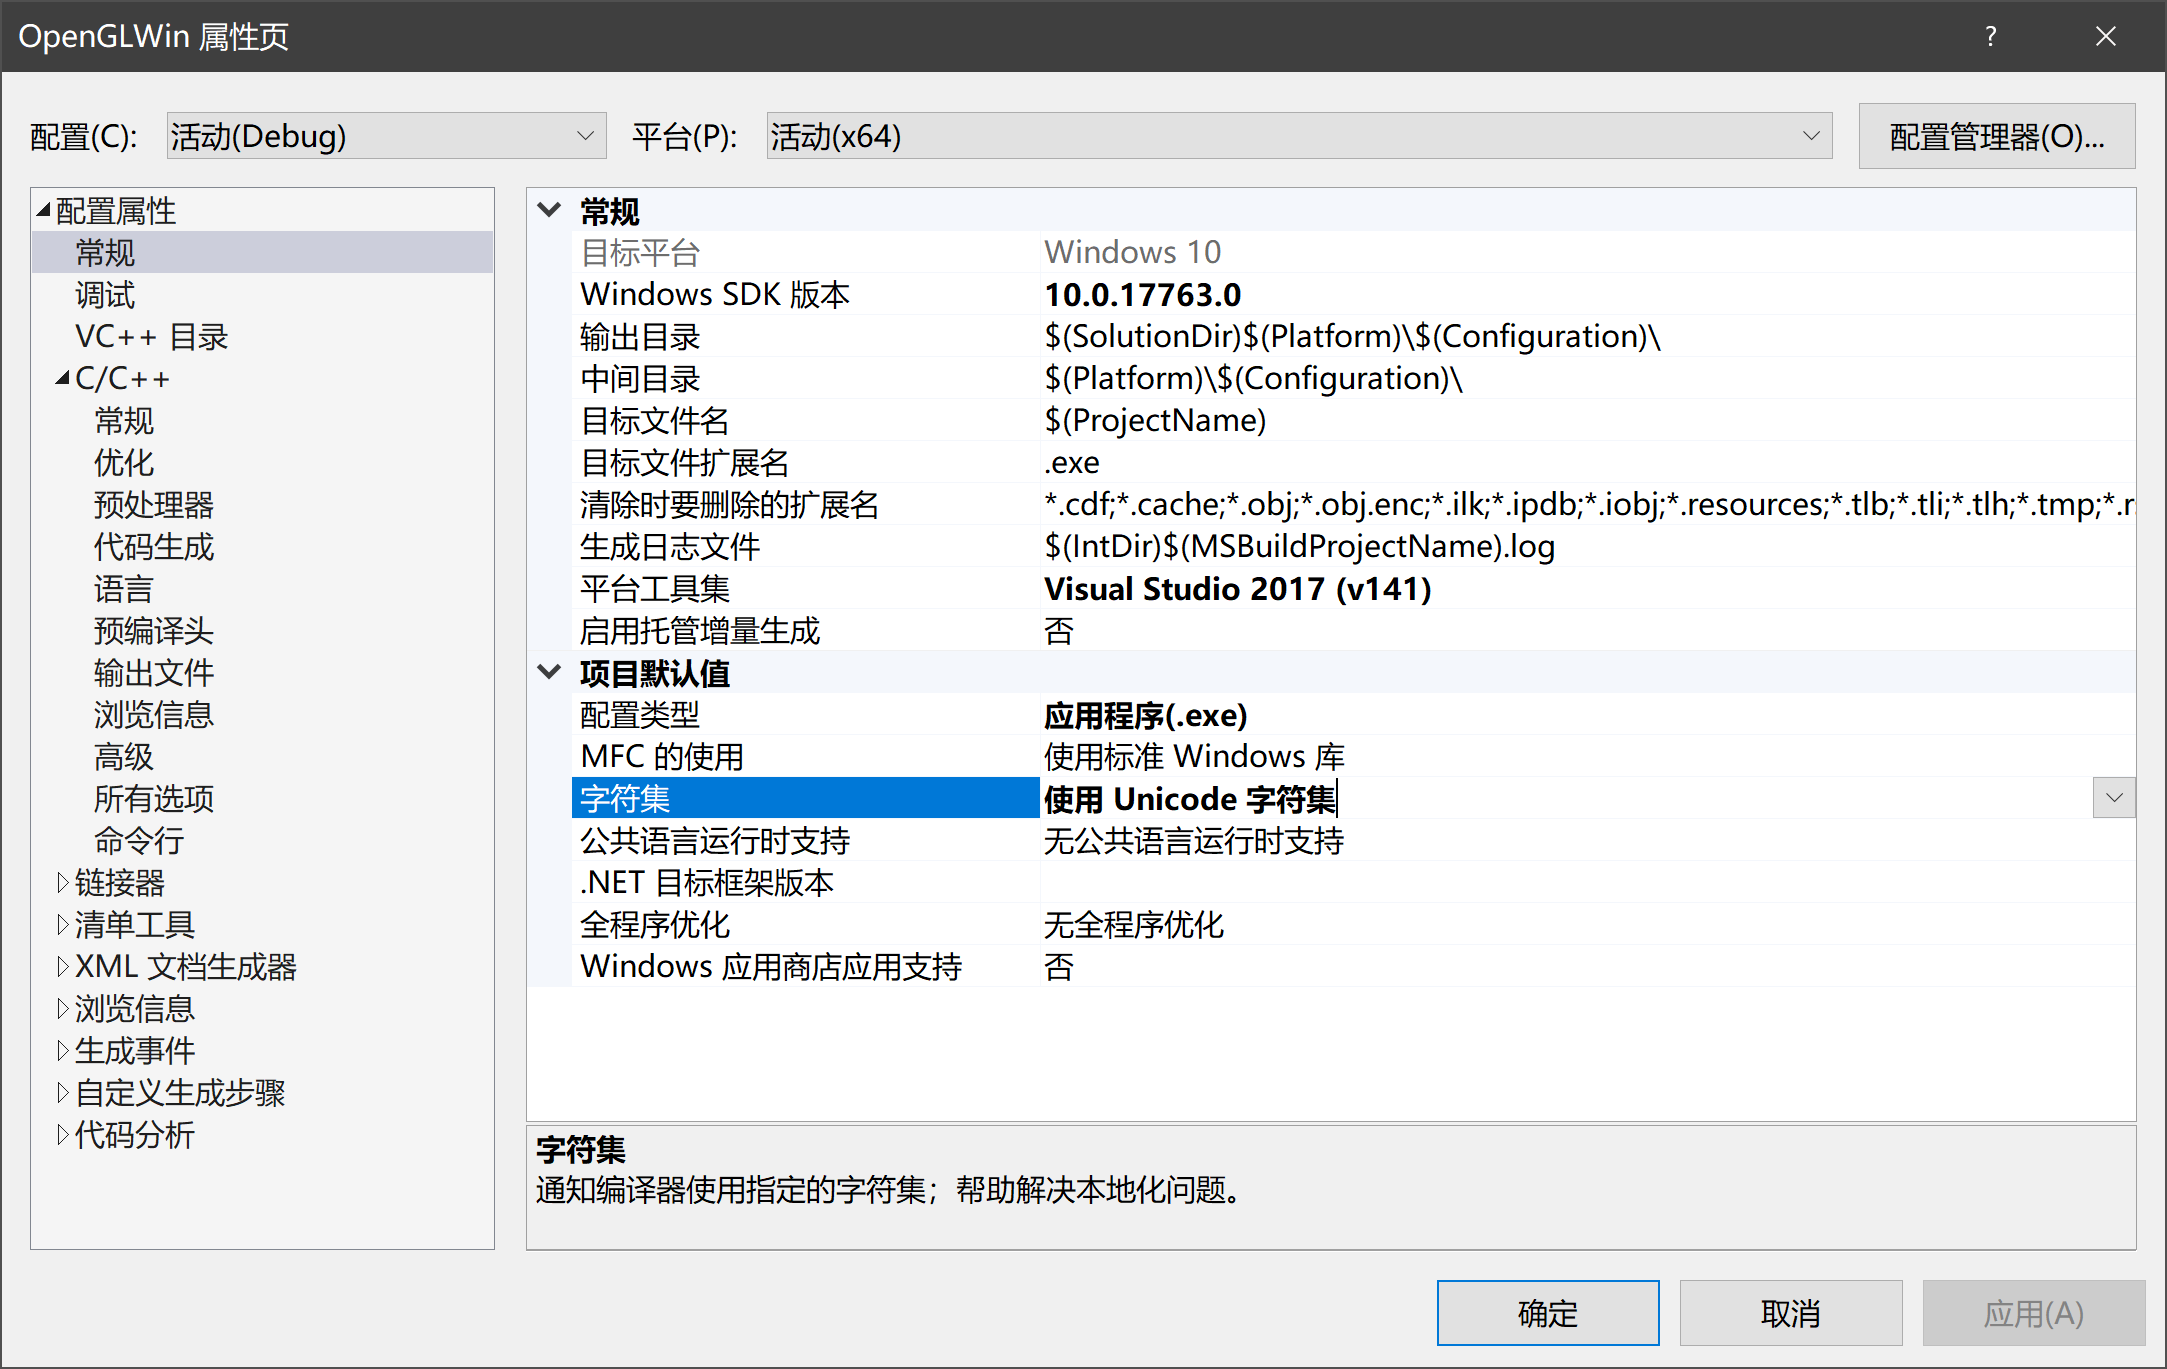Screen dimensions: 2167x1369
Task: Collapse the 项目默认值 section chevron
Action: (x=549, y=671)
